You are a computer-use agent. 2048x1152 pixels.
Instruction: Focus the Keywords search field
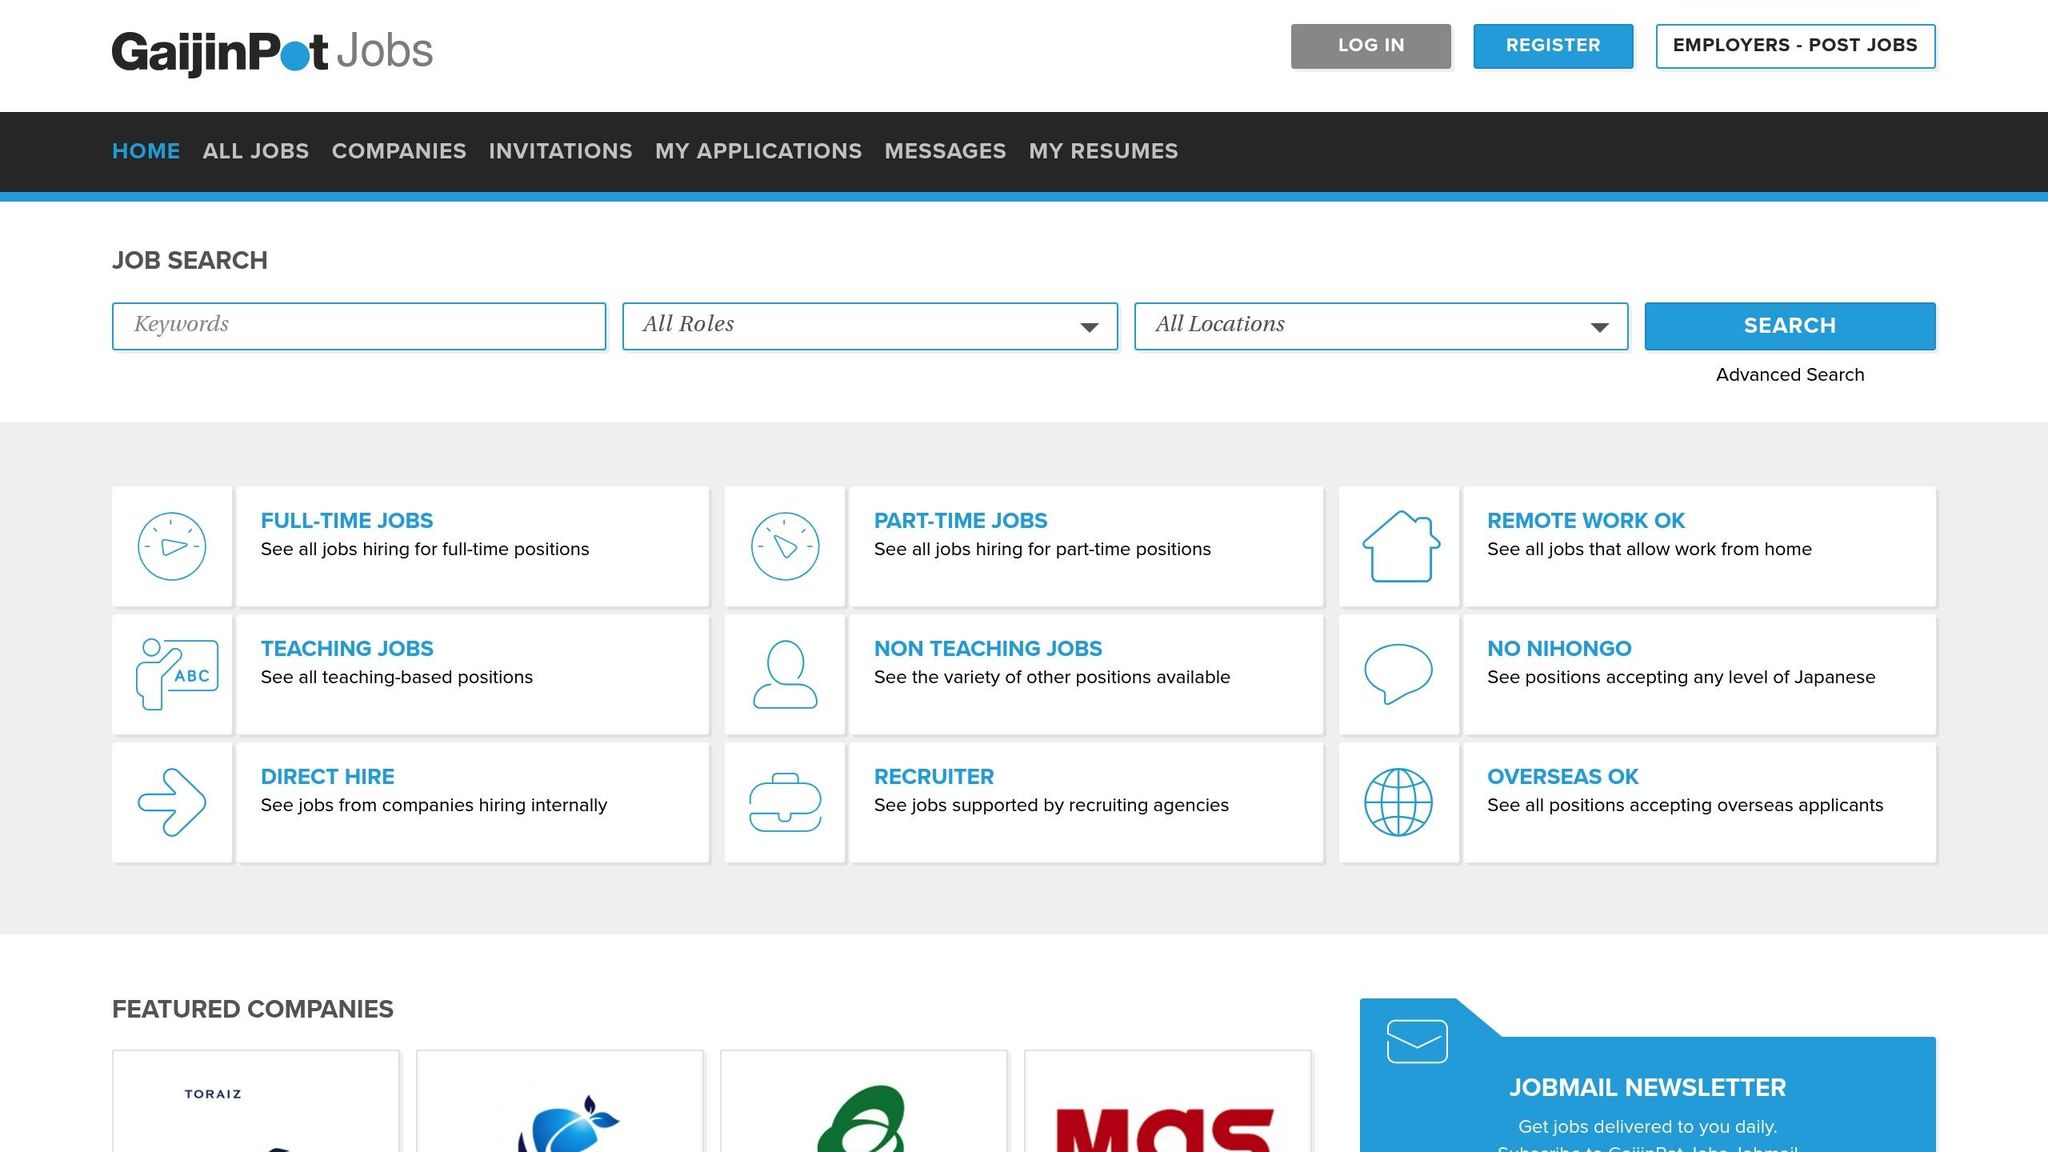[x=358, y=326]
